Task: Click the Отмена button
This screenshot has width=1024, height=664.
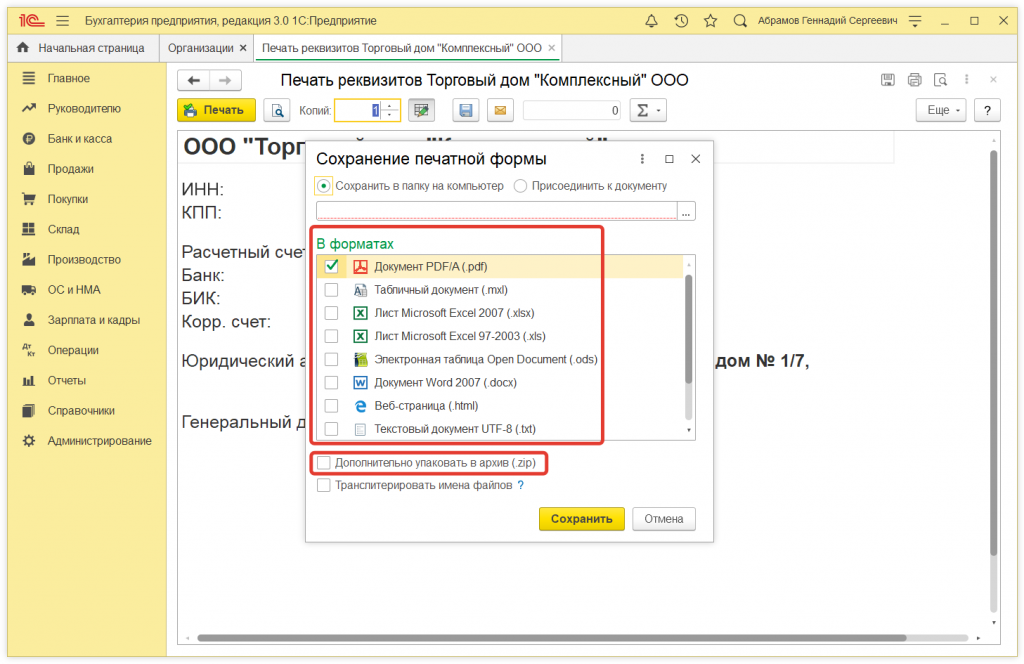Action: click(x=663, y=519)
